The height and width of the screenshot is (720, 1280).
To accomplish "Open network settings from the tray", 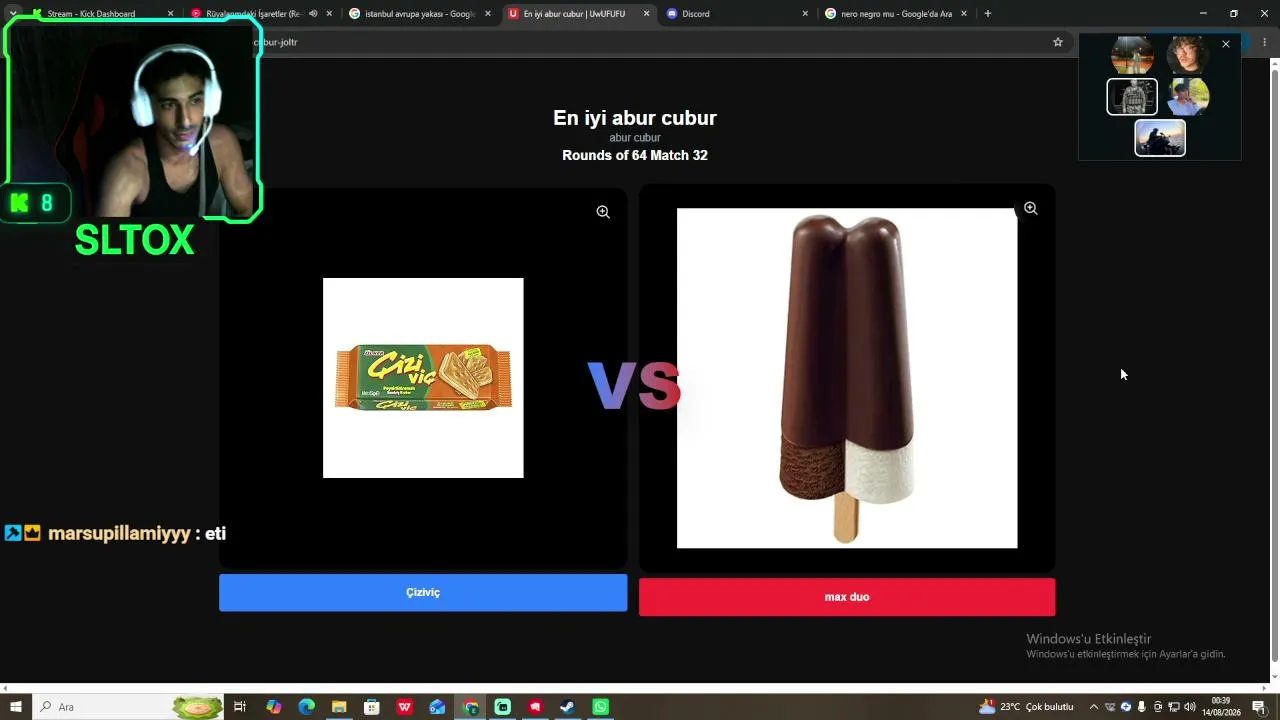I will (x=1174, y=707).
